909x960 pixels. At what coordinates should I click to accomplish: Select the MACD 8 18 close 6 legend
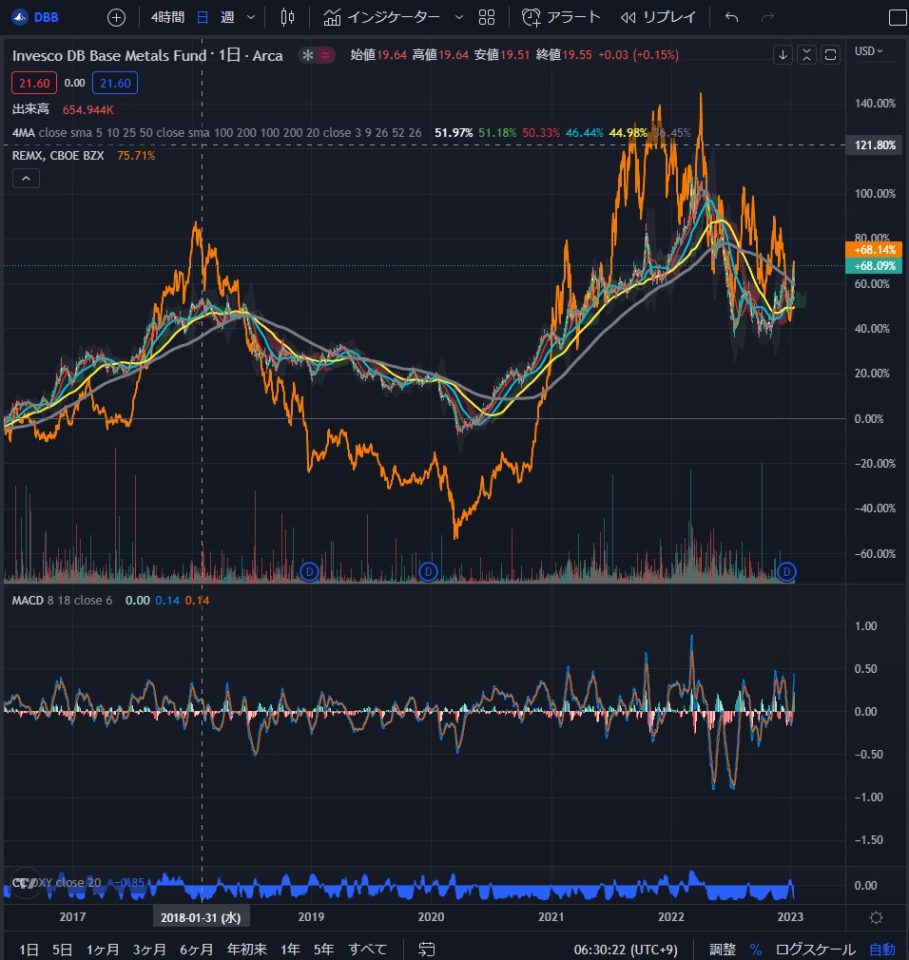coord(62,601)
